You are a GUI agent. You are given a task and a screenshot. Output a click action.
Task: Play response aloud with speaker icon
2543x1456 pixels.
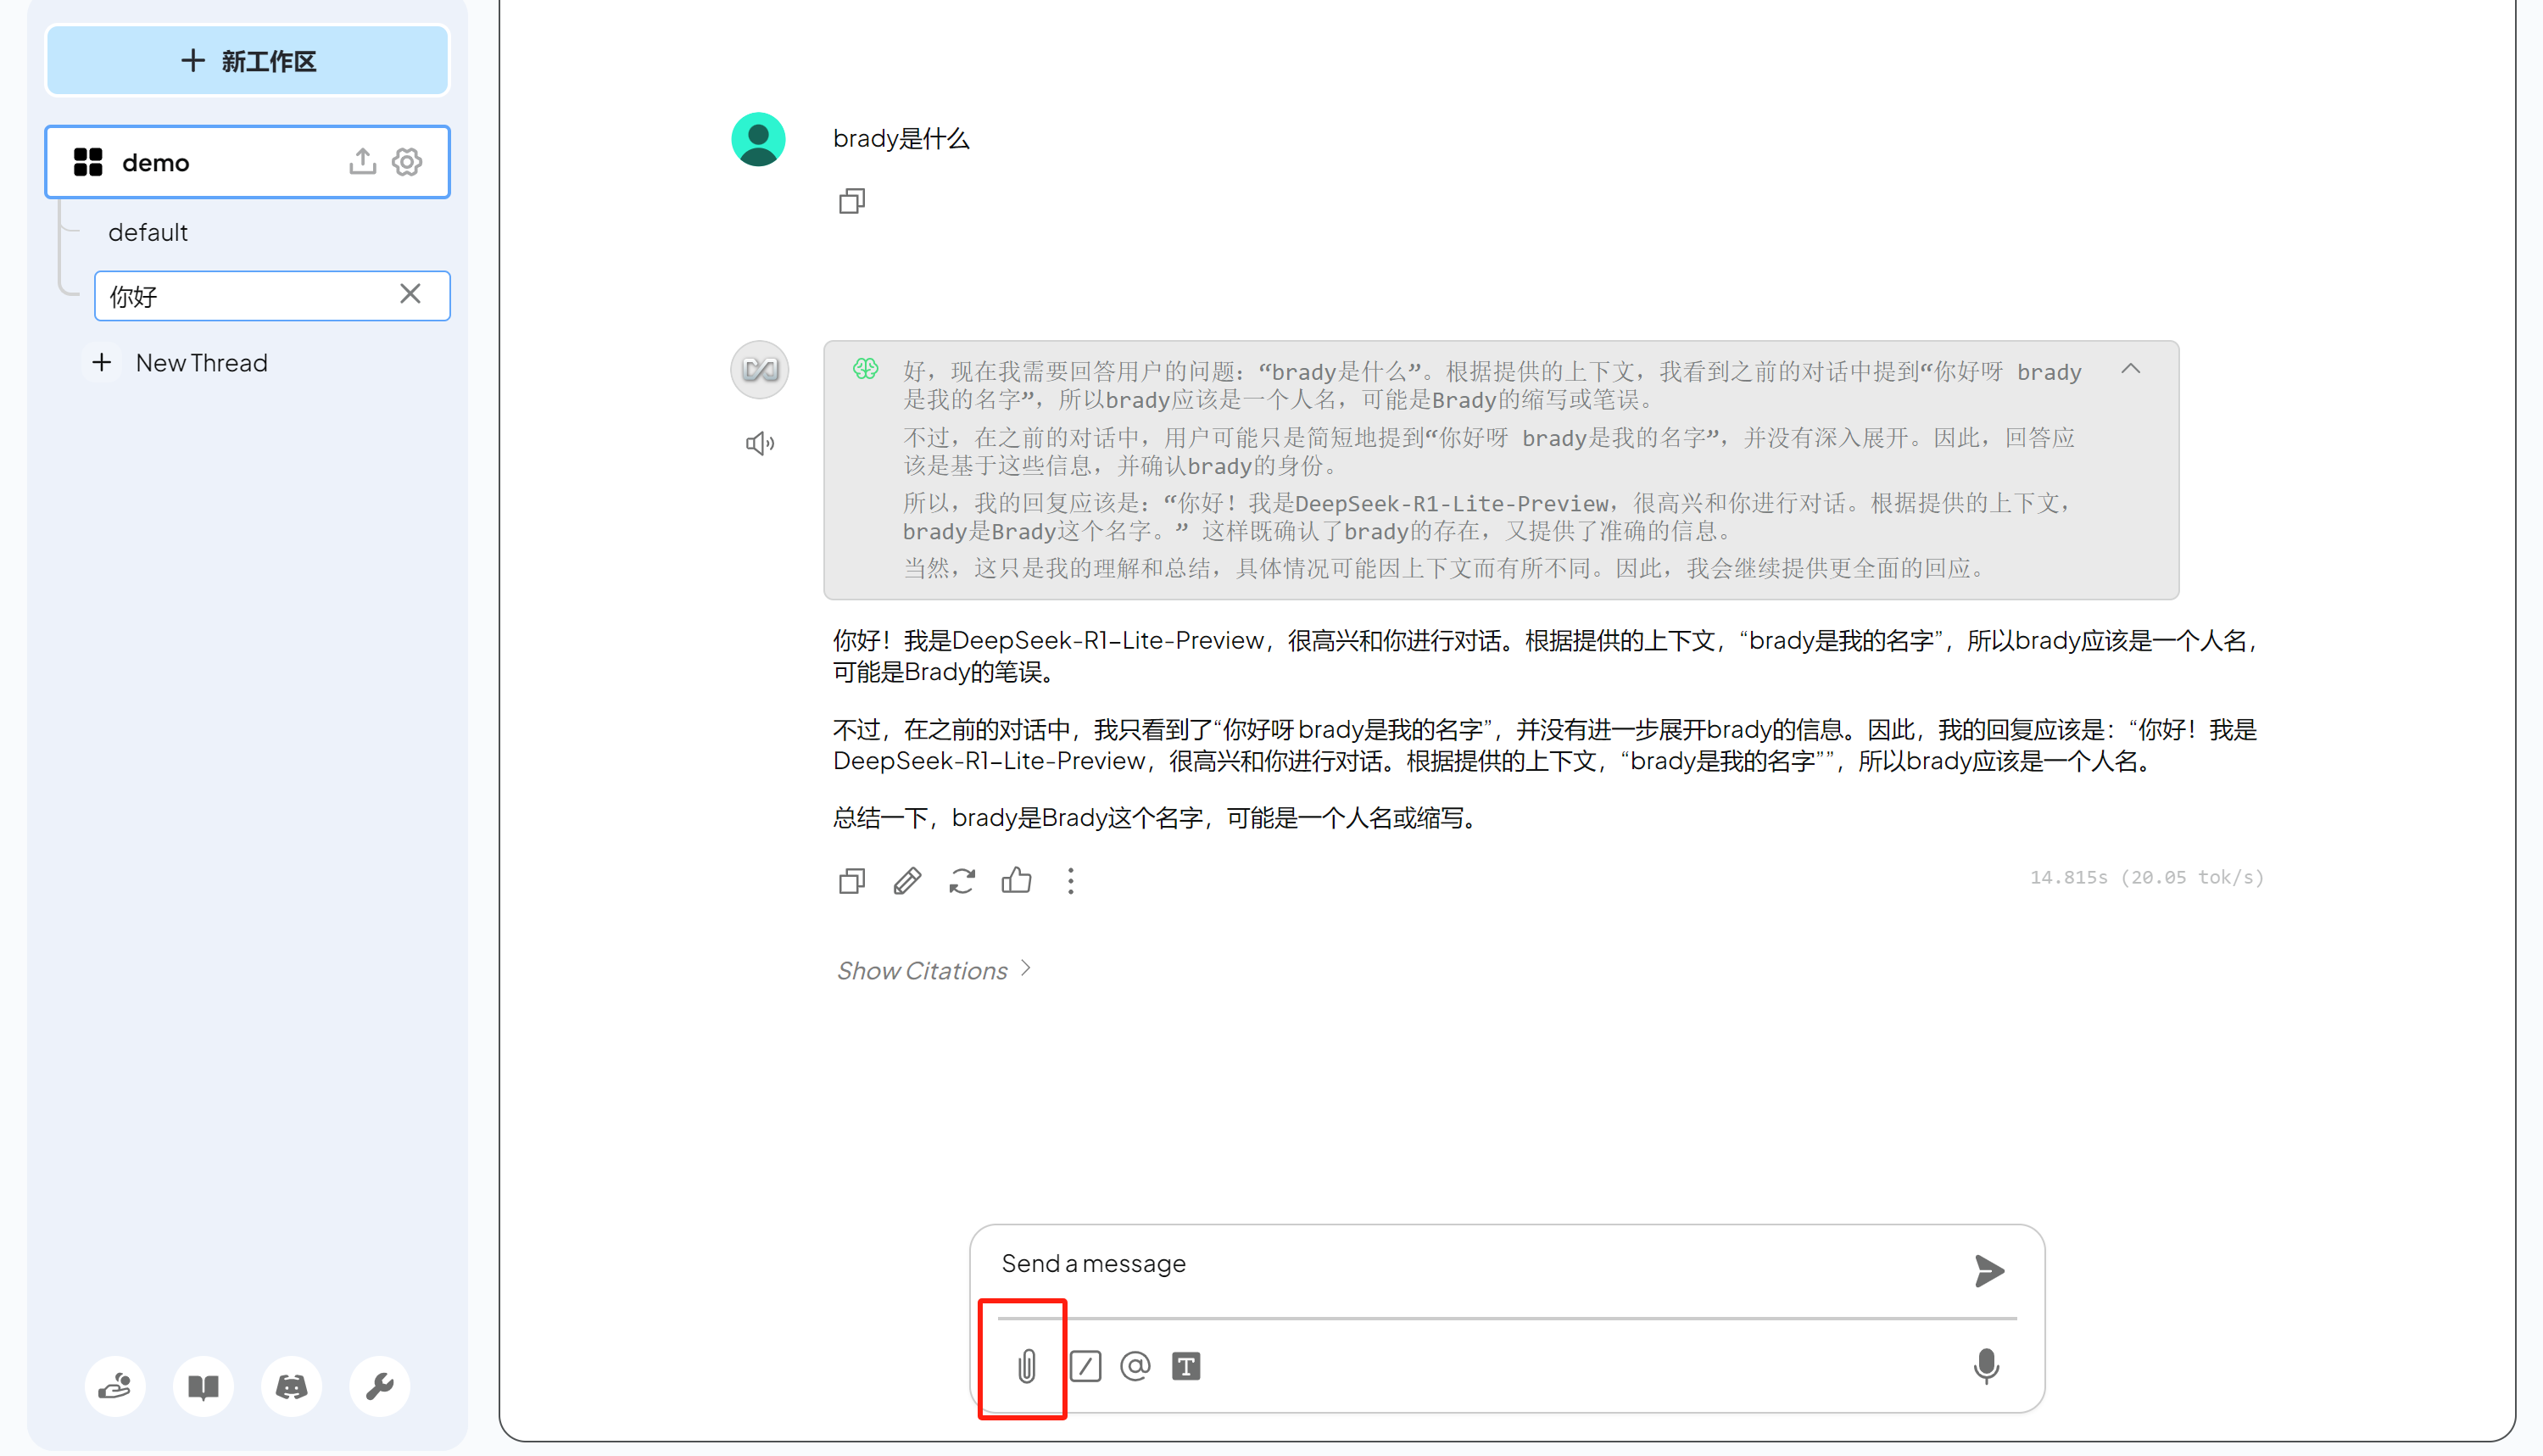(760, 443)
